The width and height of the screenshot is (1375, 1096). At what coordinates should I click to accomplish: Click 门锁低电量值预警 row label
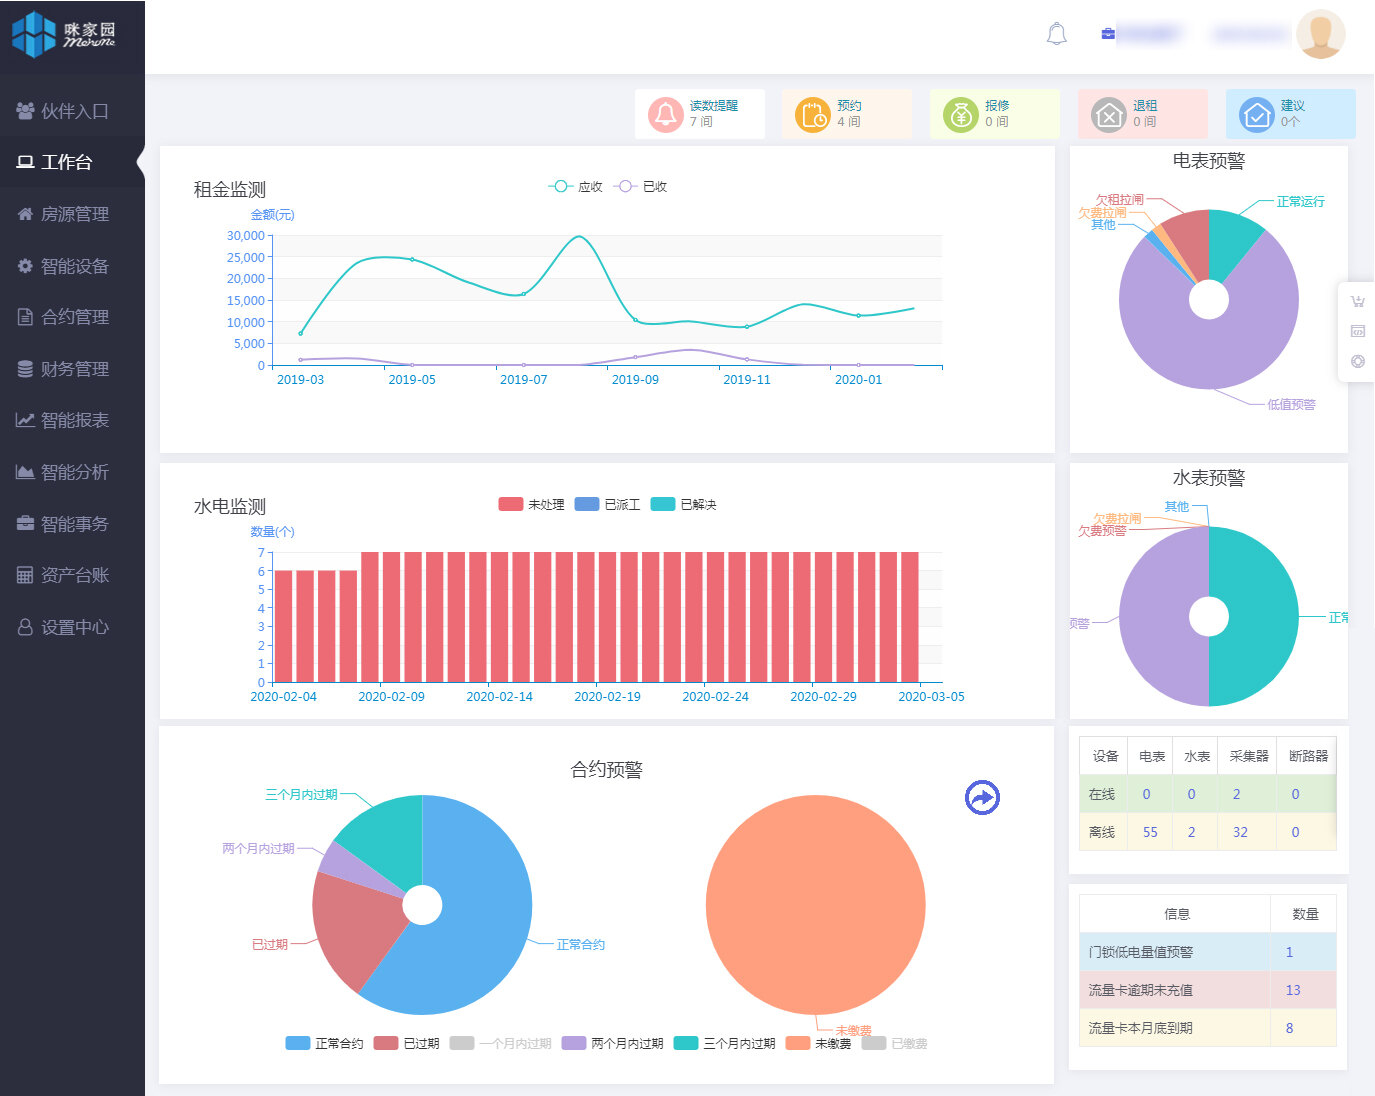pos(1140,952)
